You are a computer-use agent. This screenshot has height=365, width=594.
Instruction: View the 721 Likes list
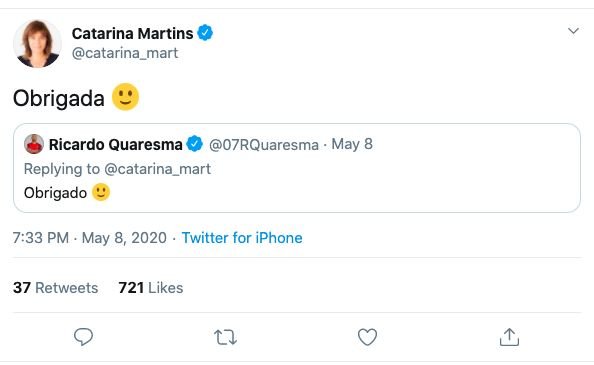click(151, 288)
